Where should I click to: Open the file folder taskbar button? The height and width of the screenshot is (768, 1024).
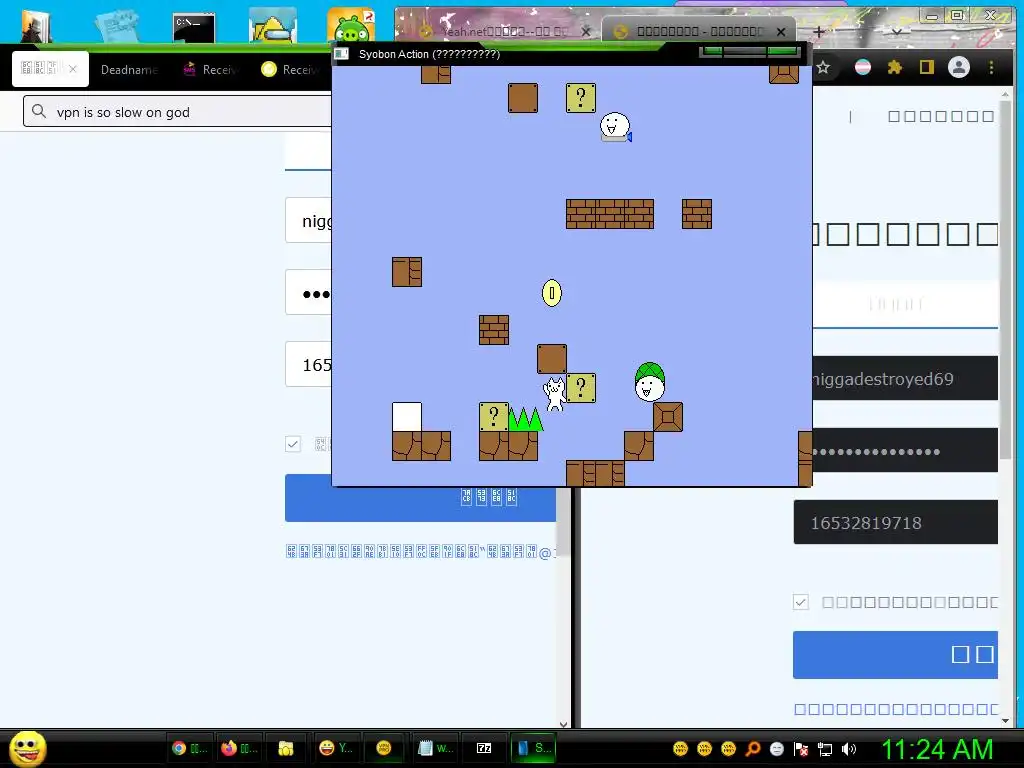pyautogui.click(x=286, y=748)
